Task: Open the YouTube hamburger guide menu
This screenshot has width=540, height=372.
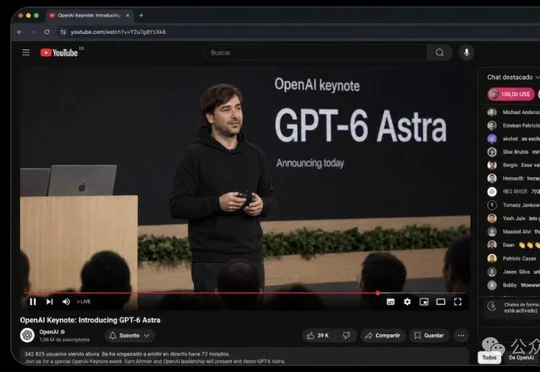Action: point(26,52)
